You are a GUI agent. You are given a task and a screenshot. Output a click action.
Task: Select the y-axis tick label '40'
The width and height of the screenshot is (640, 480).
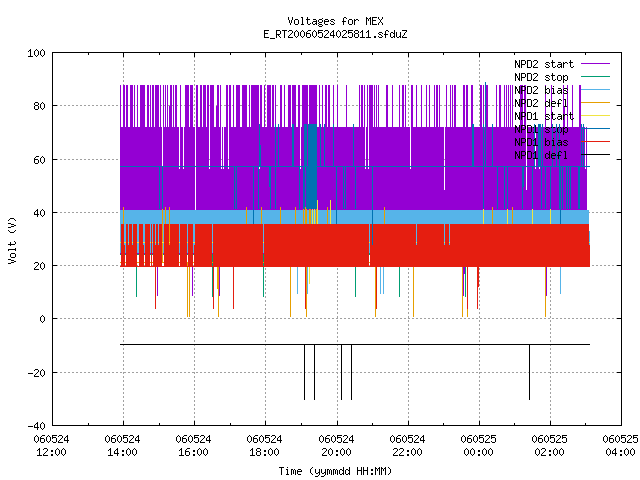point(40,213)
